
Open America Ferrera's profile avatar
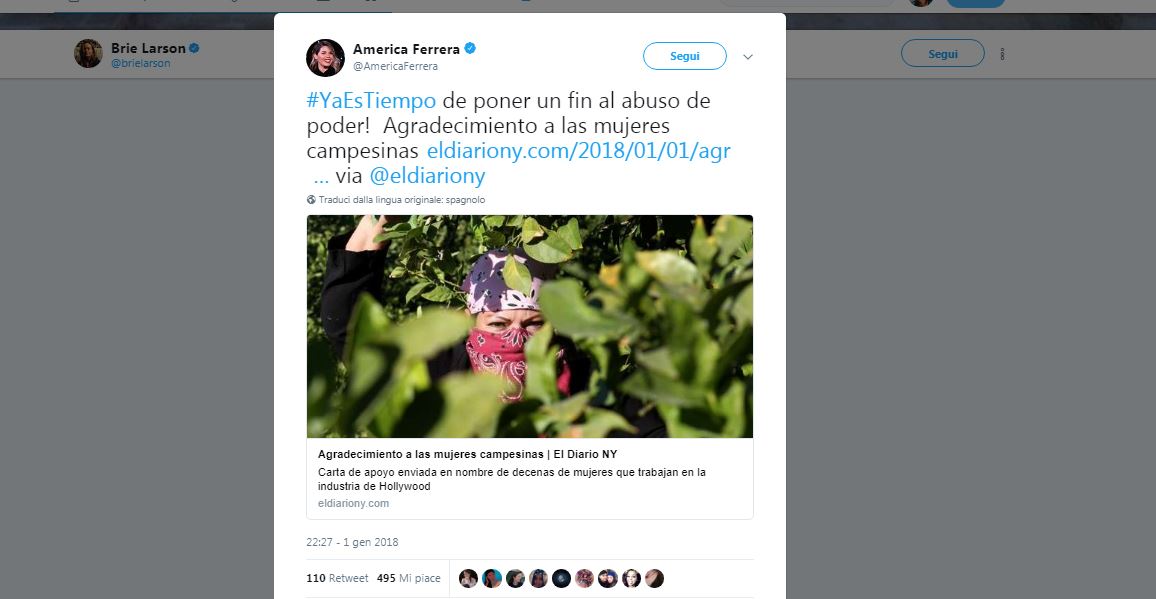pyautogui.click(x=325, y=58)
